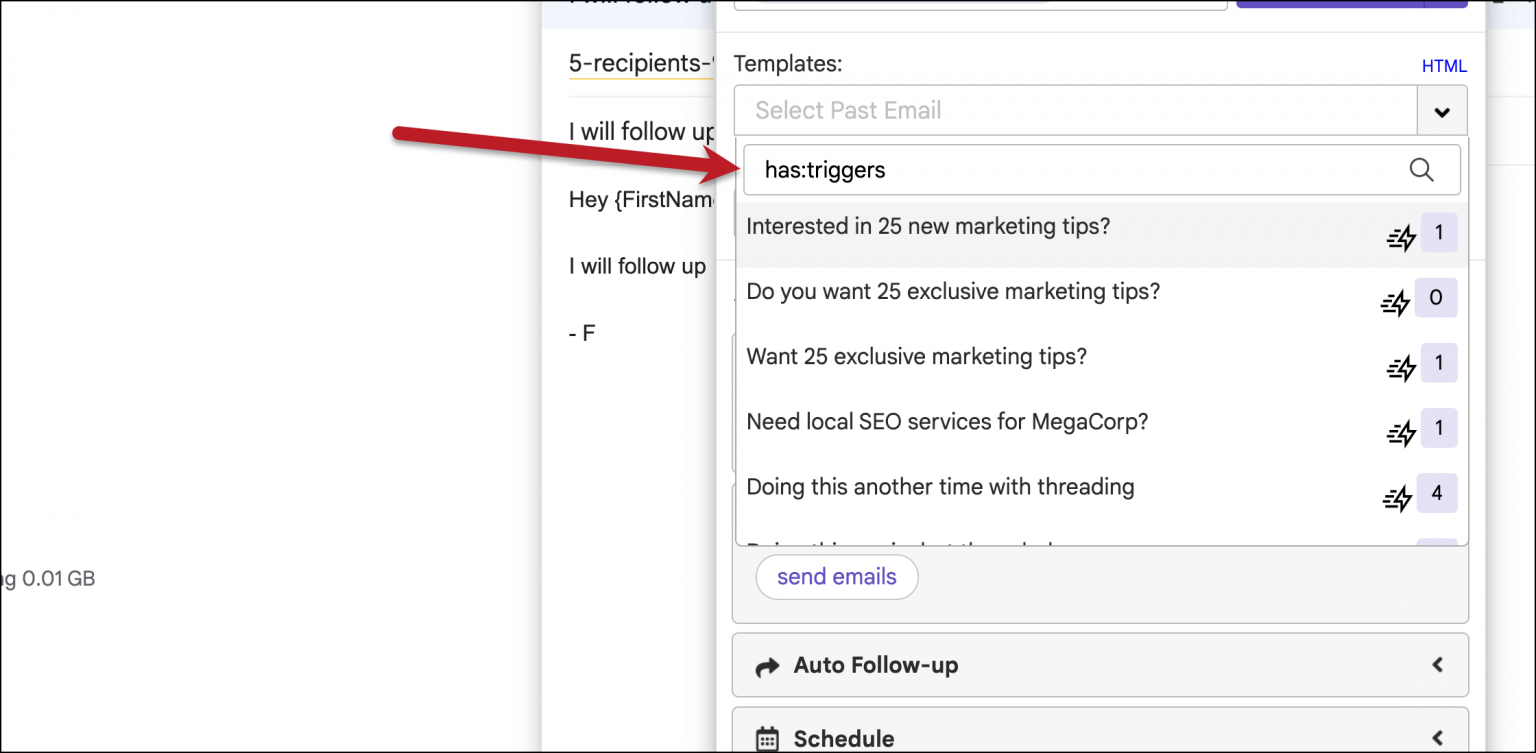Click the lightning triggers icon beside "Need local SEO services for MegaCorp?"
The height and width of the screenshot is (753, 1536).
(1401, 432)
